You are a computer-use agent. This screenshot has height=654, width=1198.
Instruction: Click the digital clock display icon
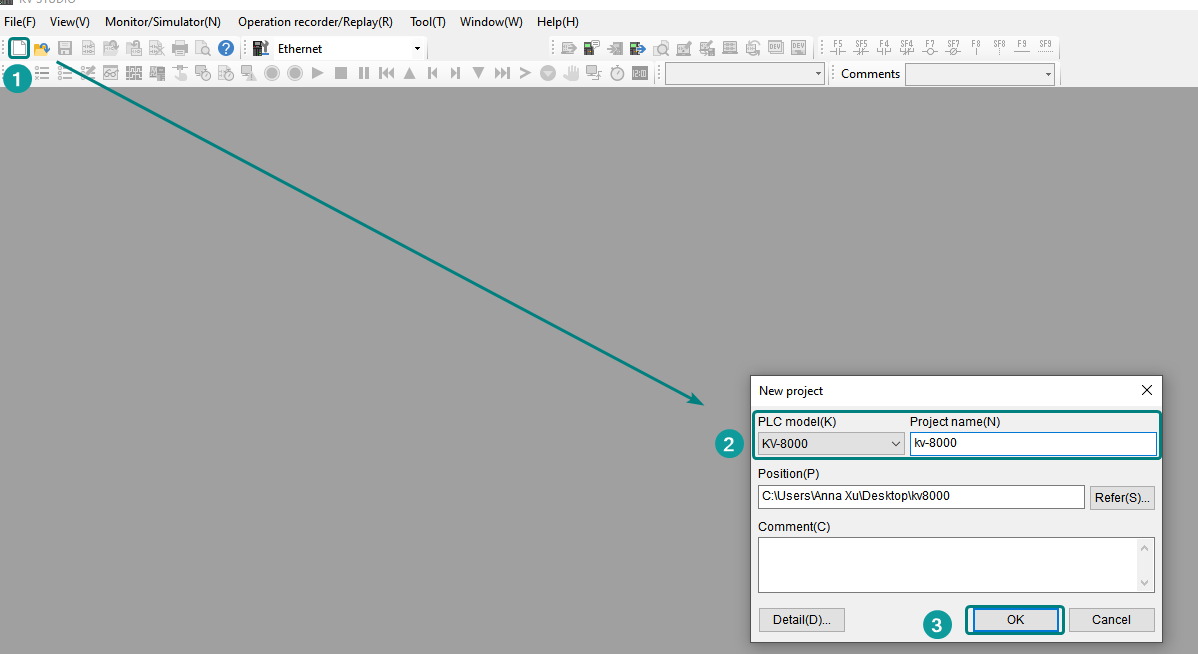pos(639,73)
